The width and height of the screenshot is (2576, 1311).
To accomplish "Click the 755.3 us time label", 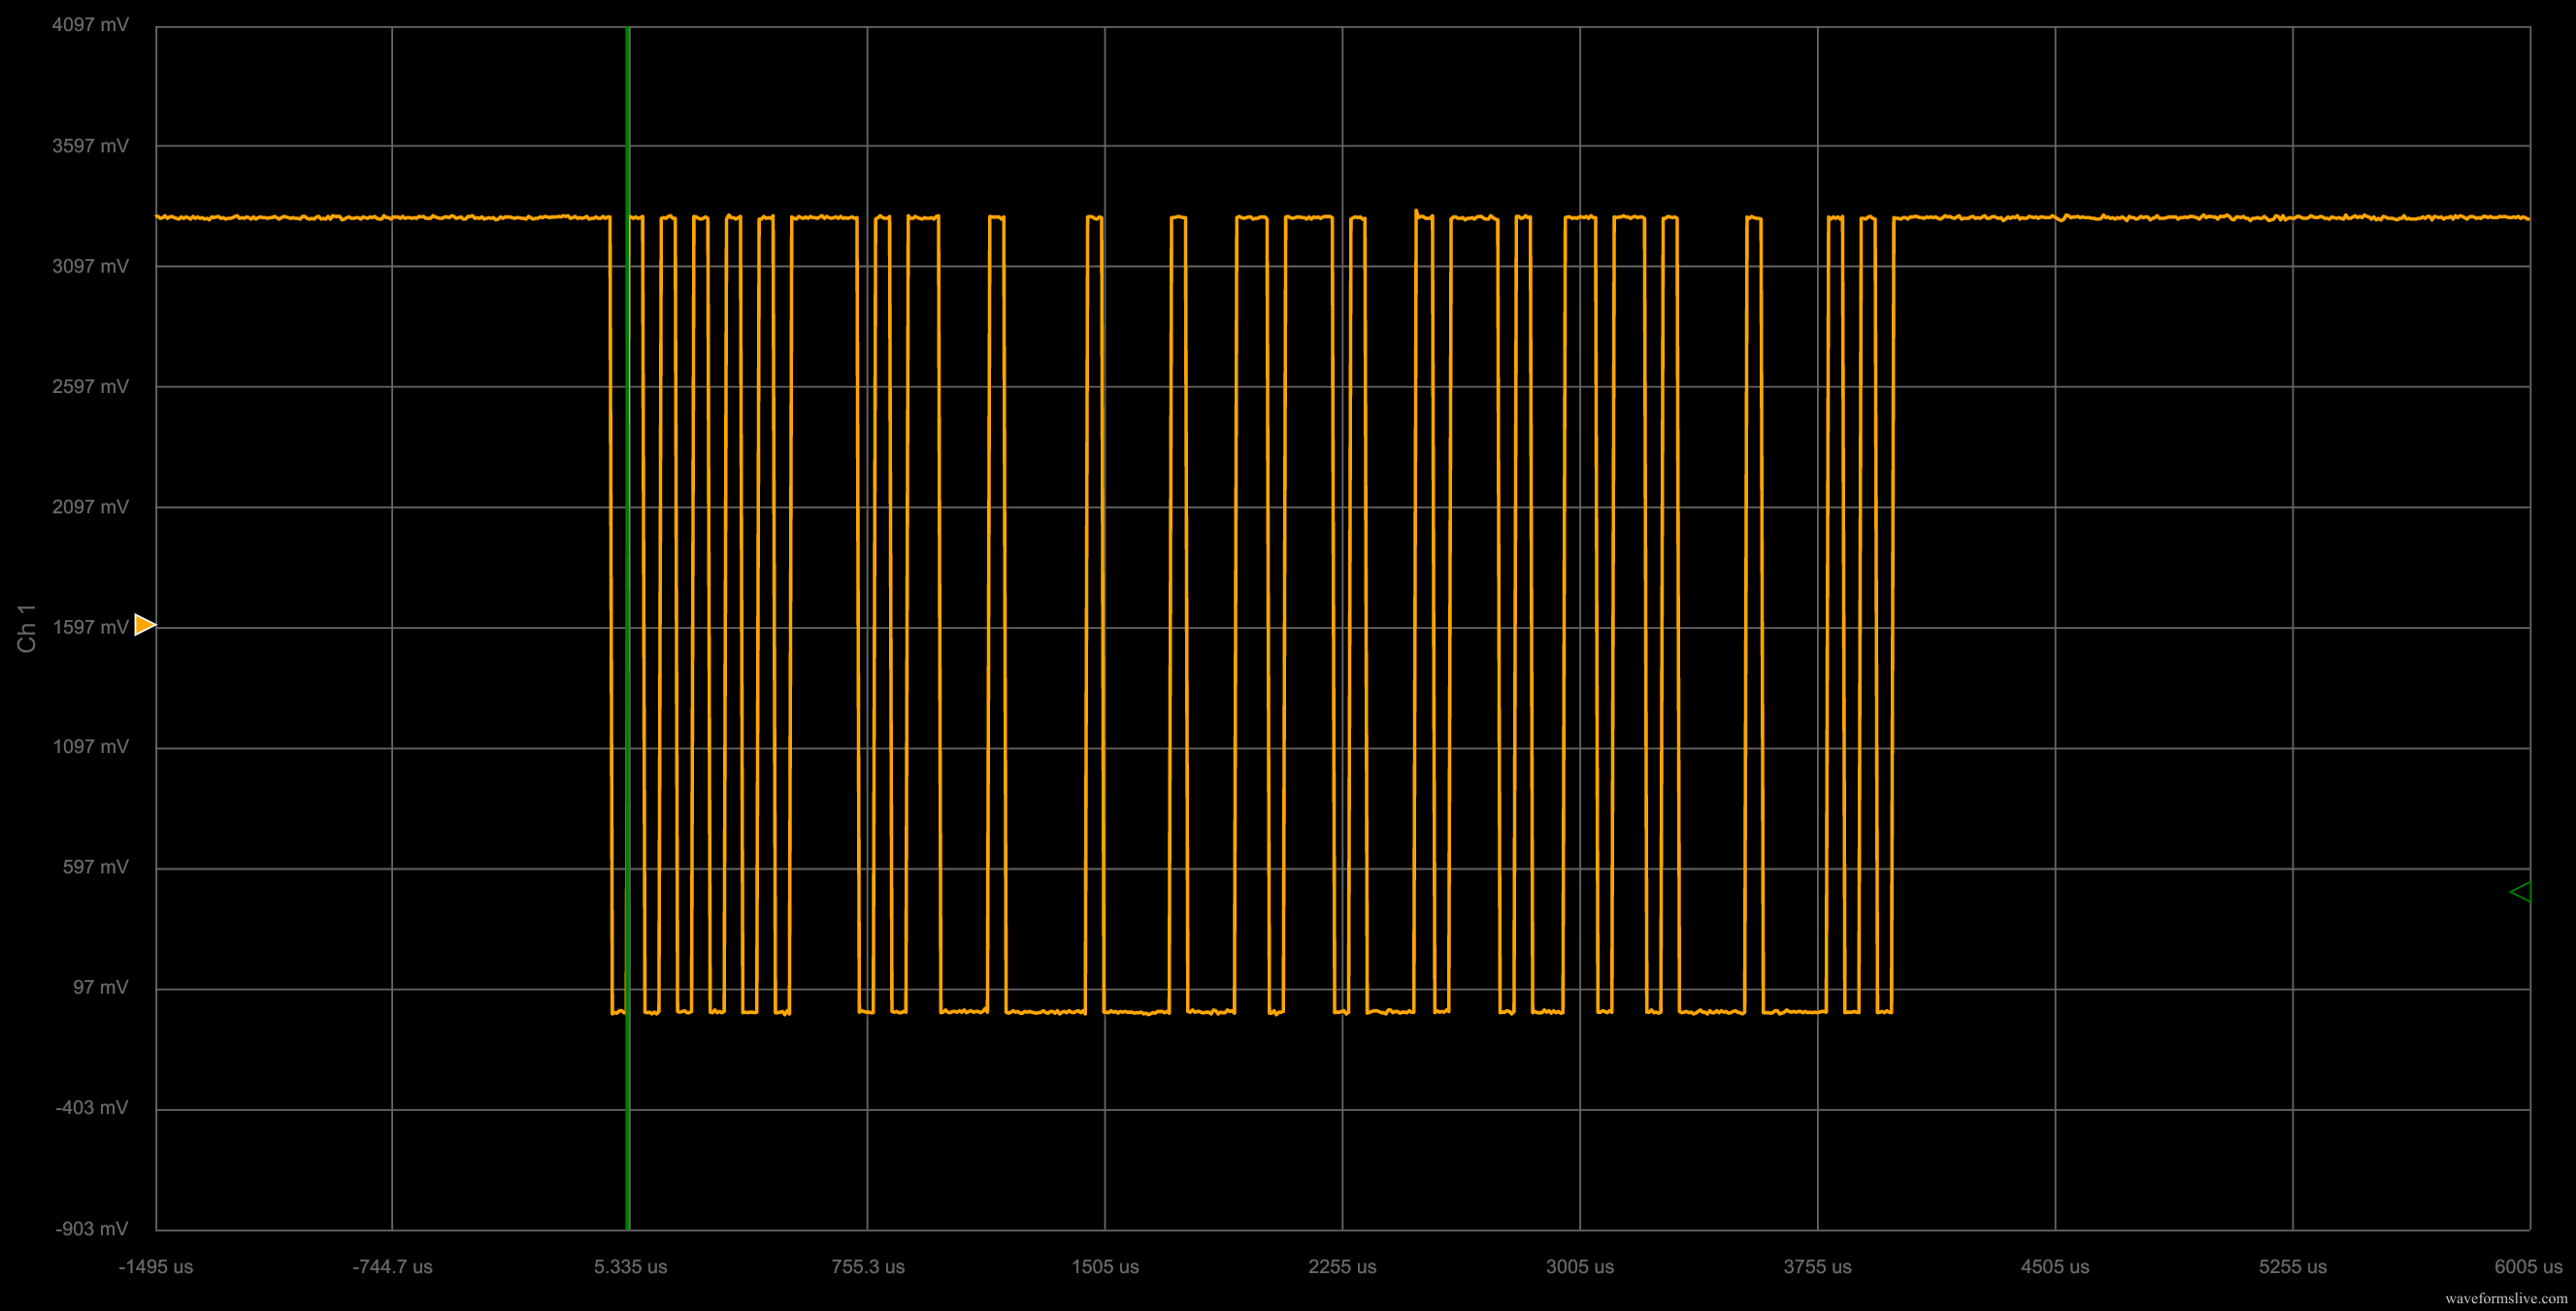I will tap(867, 1267).
